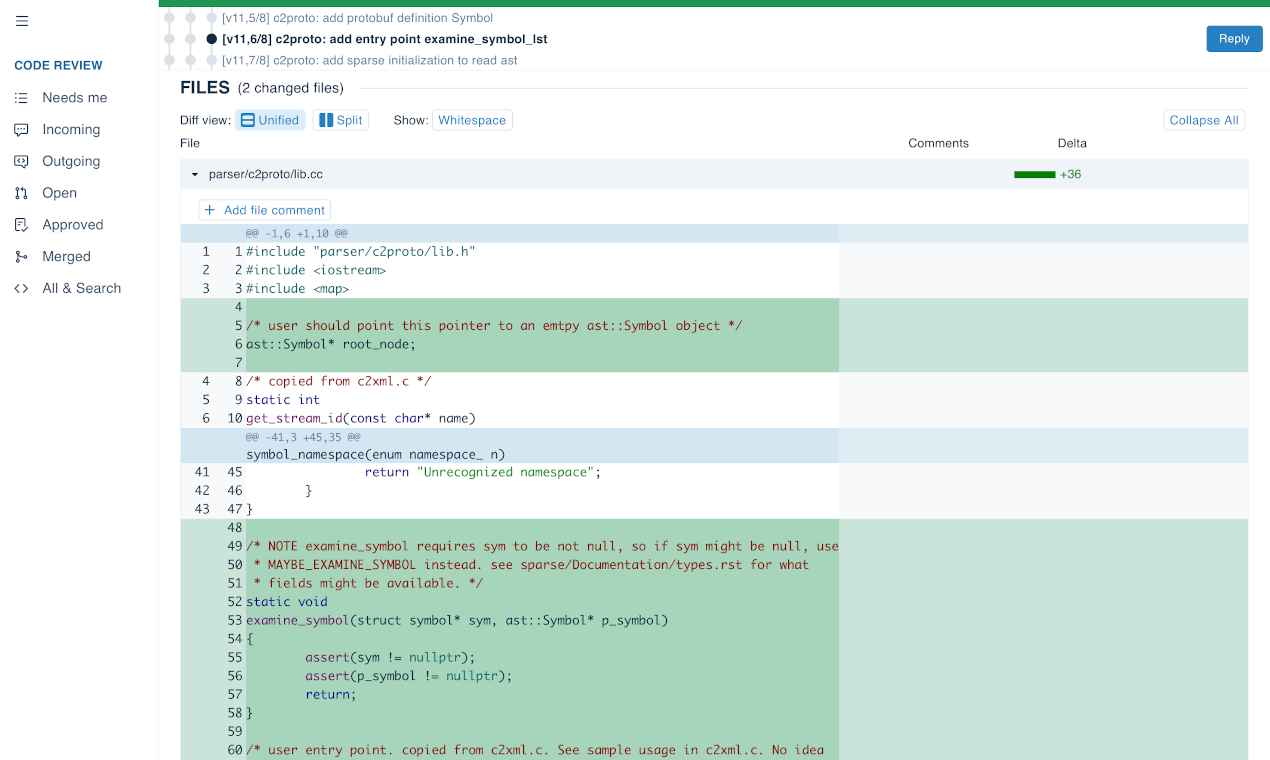Open Merged reviews
The height and width of the screenshot is (760, 1270).
(x=67, y=257)
